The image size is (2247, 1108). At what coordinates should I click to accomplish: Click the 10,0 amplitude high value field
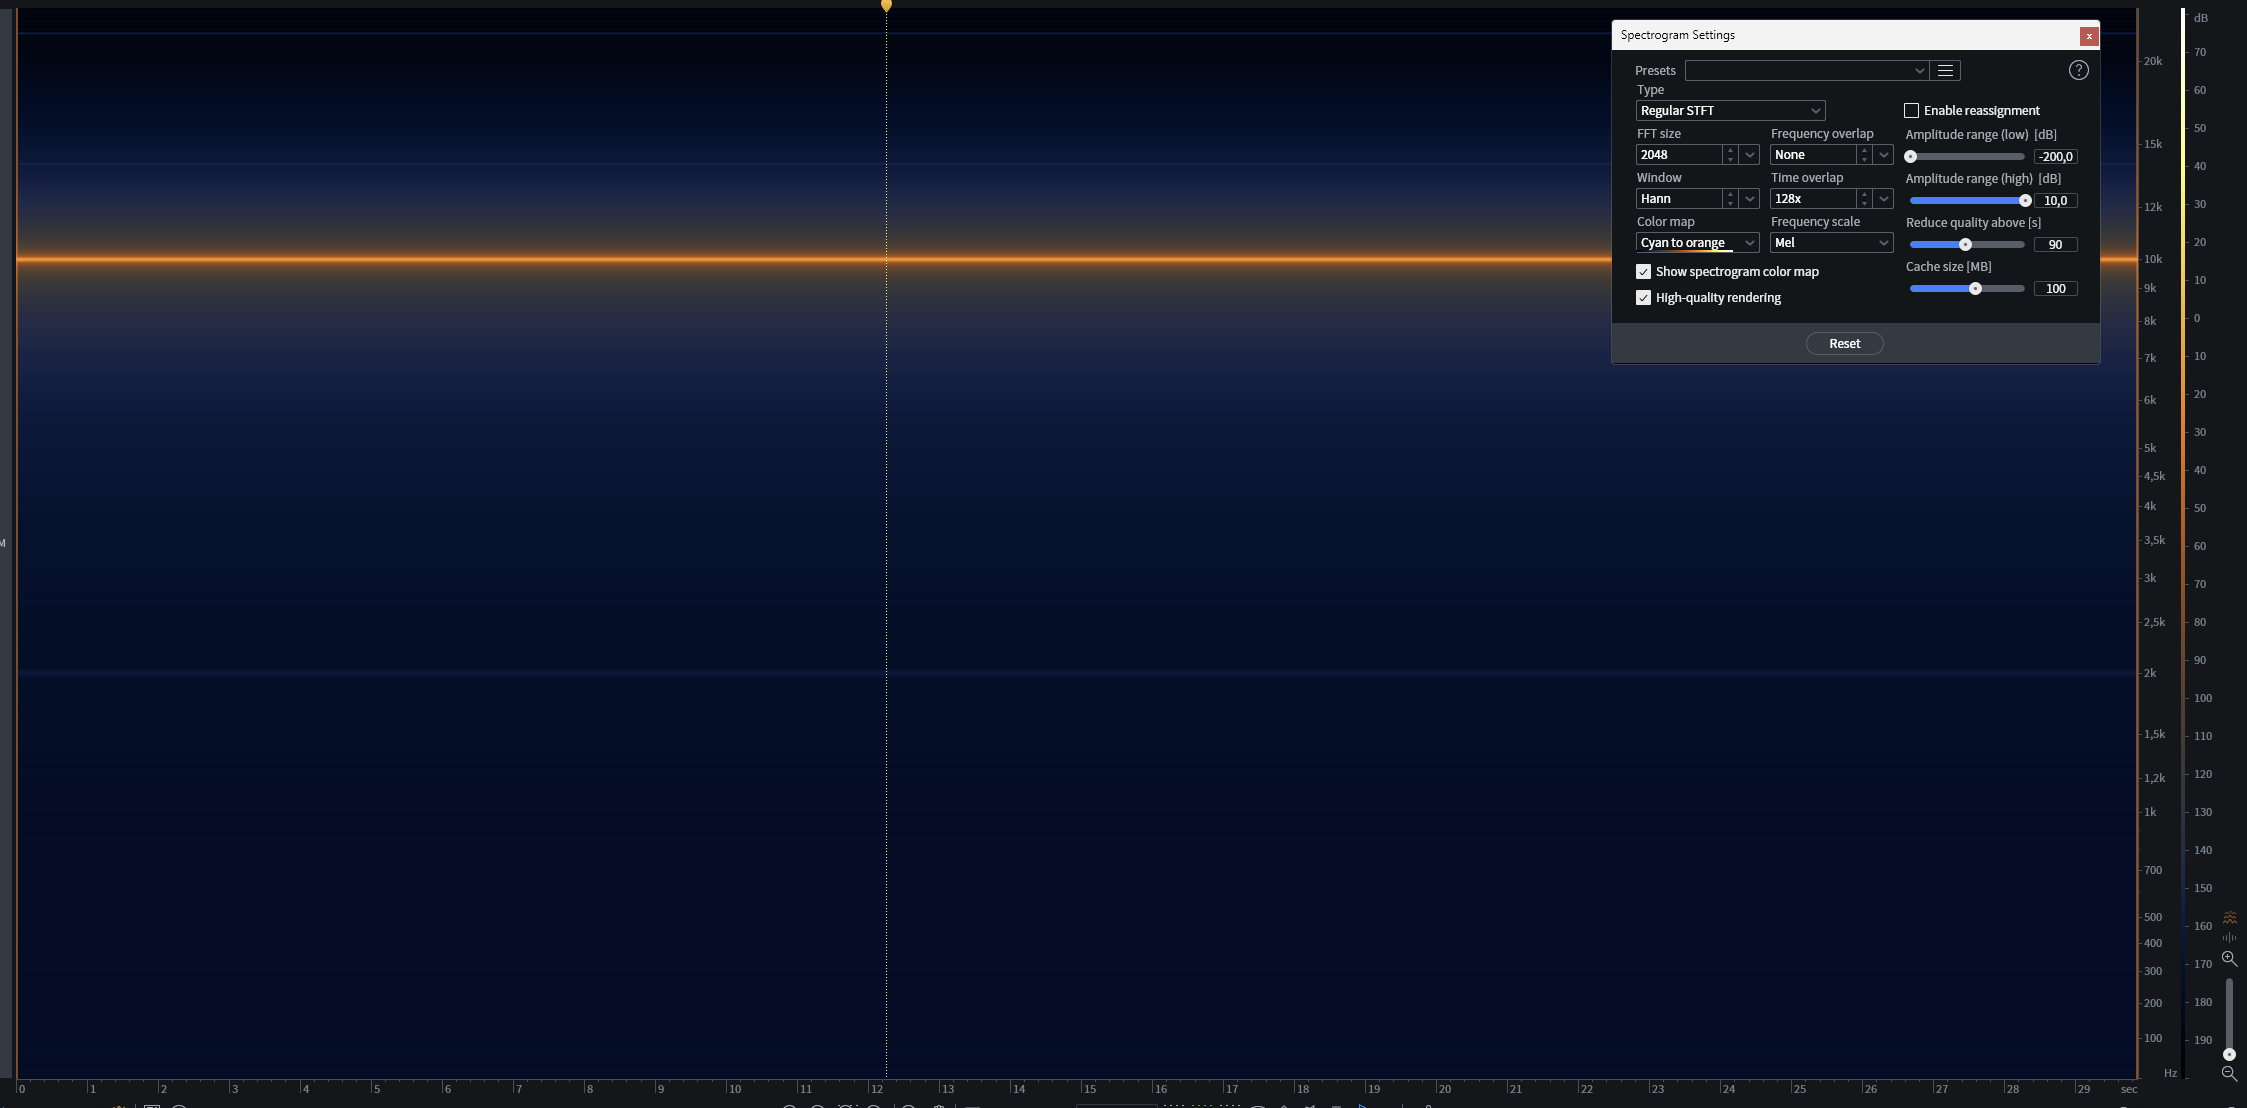pos(2055,201)
